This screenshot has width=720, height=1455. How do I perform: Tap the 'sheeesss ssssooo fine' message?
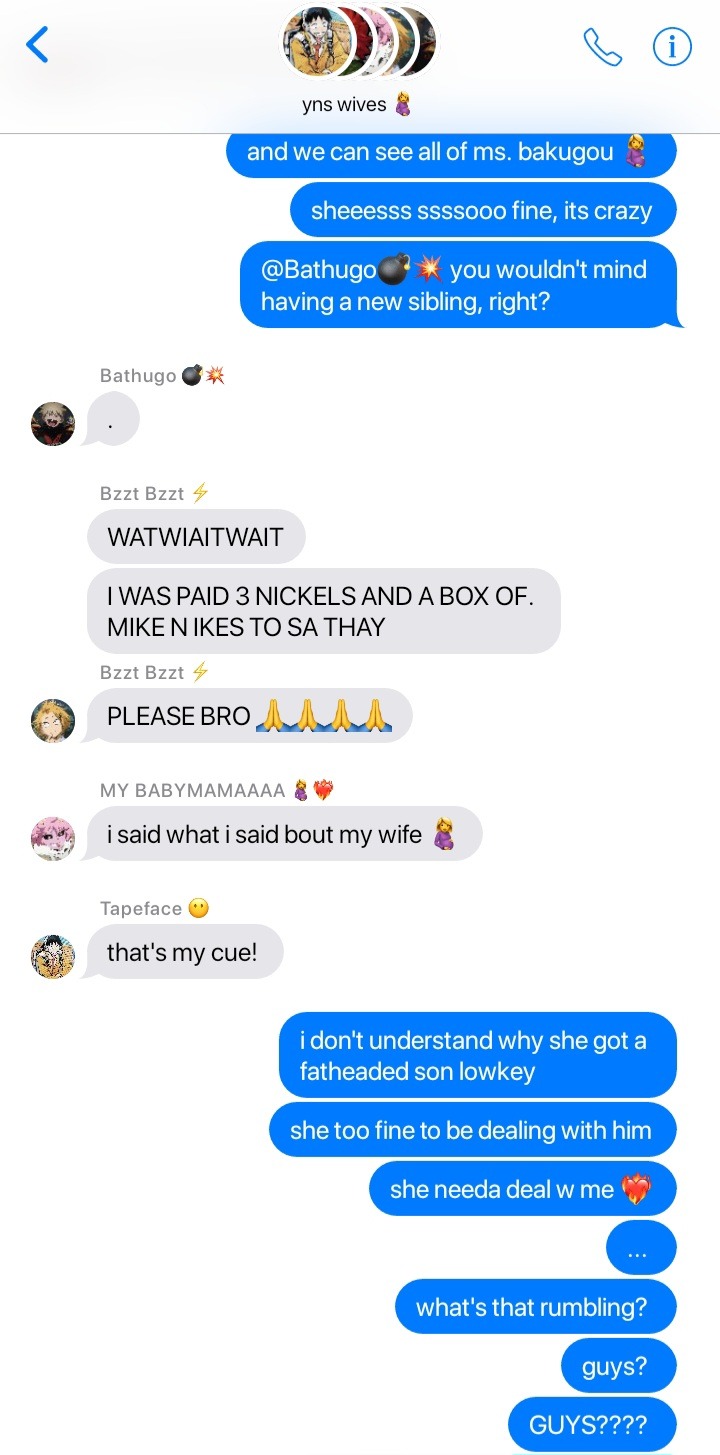pyautogui.click(x=483, y=210)
